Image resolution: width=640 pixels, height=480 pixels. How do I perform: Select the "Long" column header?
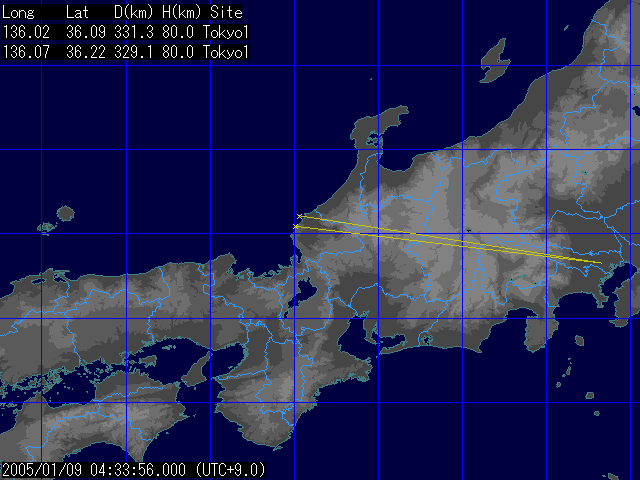pos(20,12)
